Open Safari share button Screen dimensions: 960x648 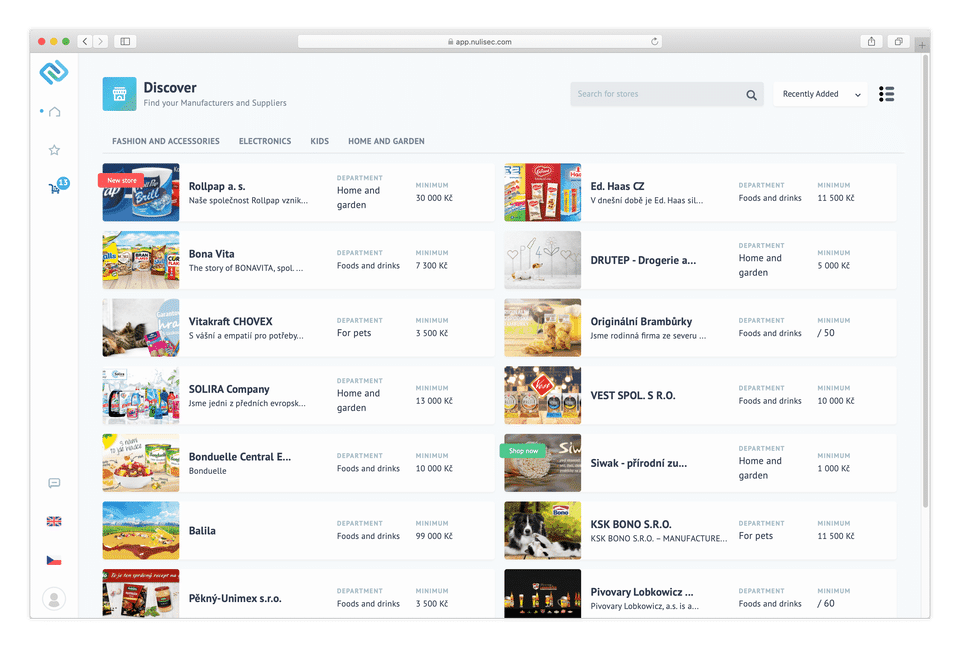point(871,42)
